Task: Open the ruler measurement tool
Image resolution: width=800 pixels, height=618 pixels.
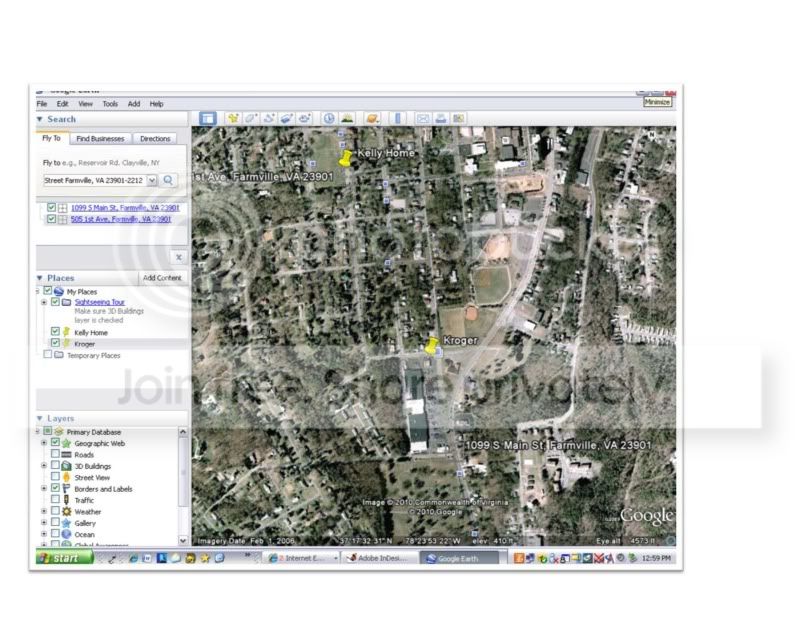Action: click(x=397, y=118)
